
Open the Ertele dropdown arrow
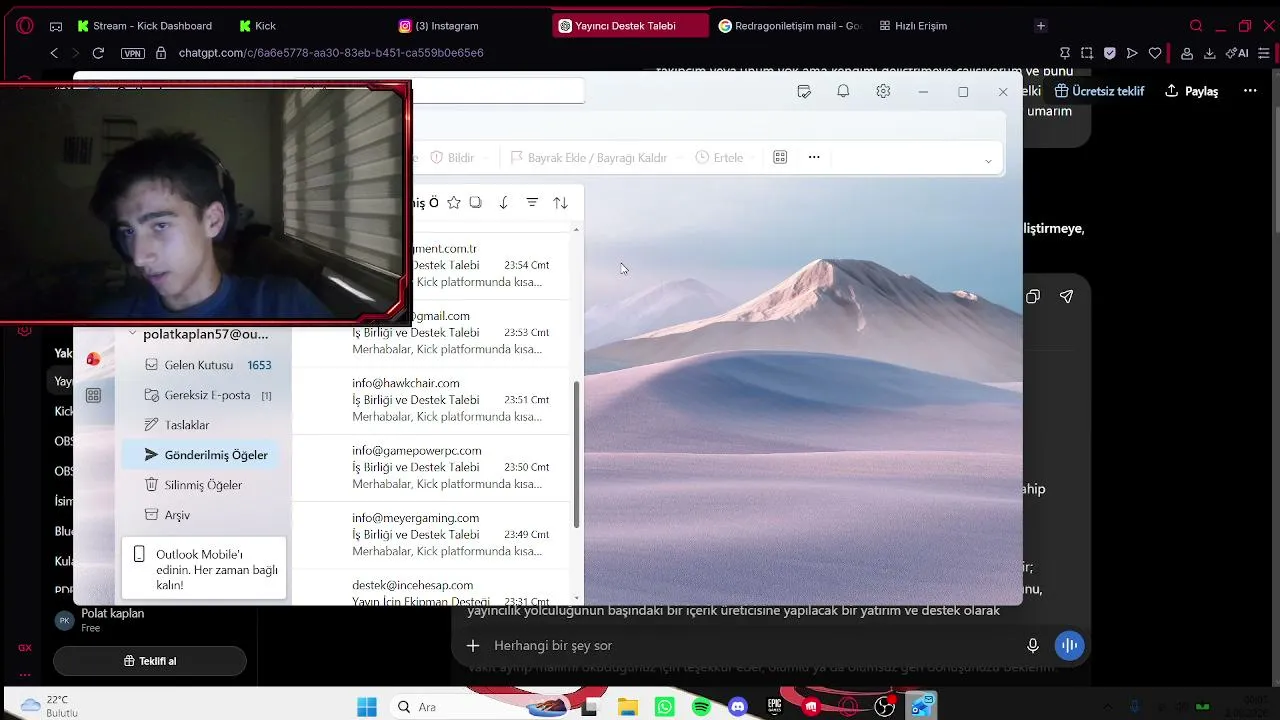click(x=755, y=158)
